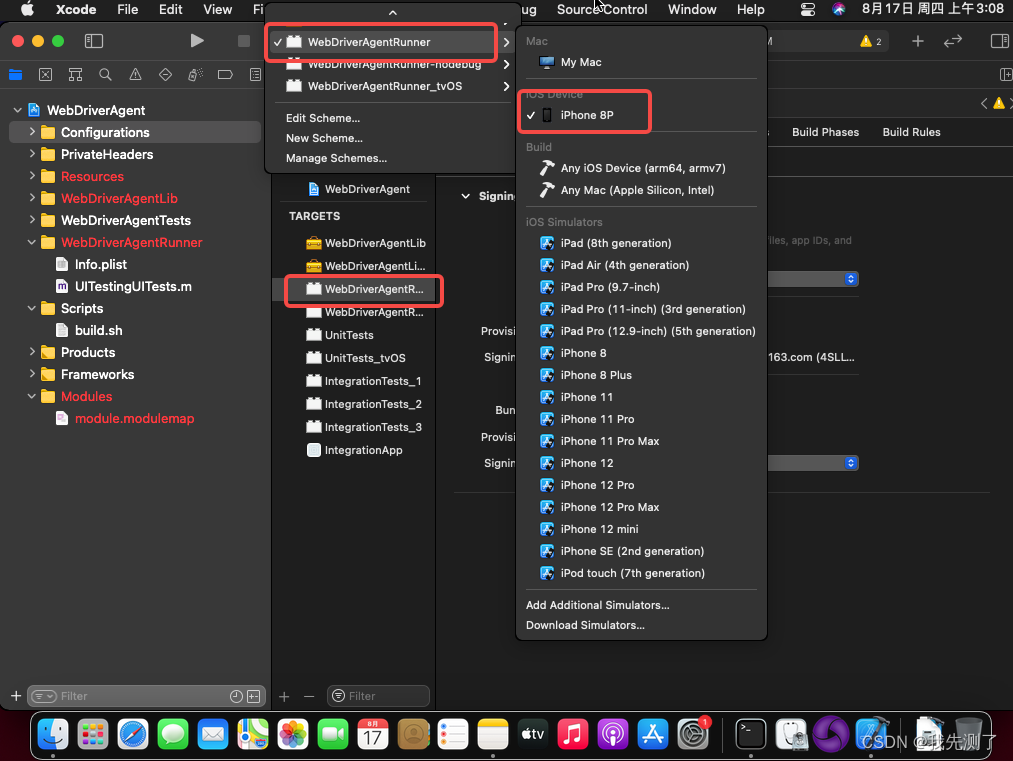
Task: Select iPhone 12 Pro Max simulator
Action: coord(613,507)
